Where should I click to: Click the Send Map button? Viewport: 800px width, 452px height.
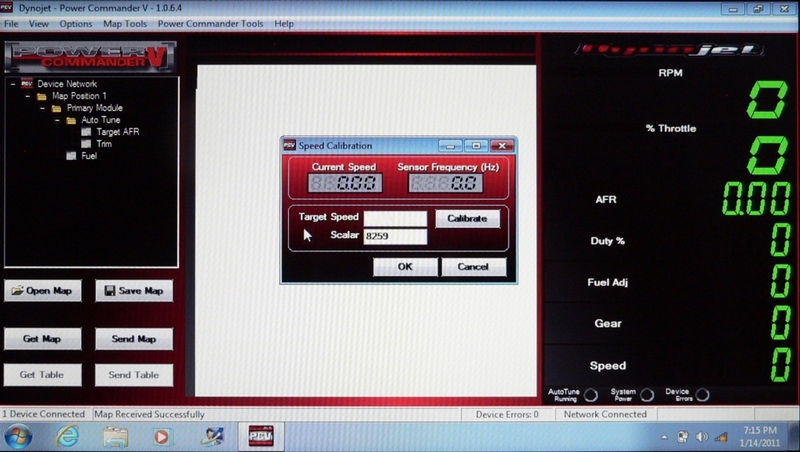click(133, 339)
